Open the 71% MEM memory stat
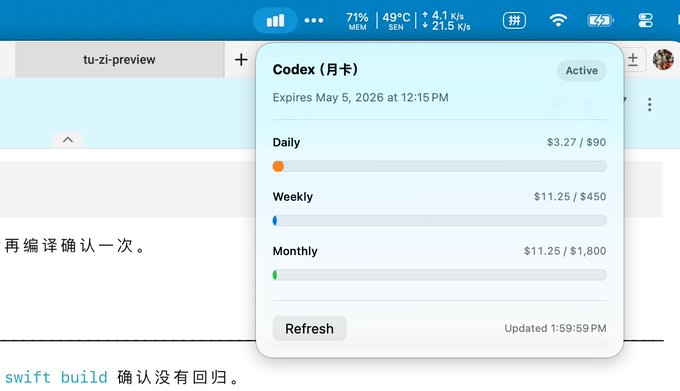 pyautogui.click(x=357, y=21)
